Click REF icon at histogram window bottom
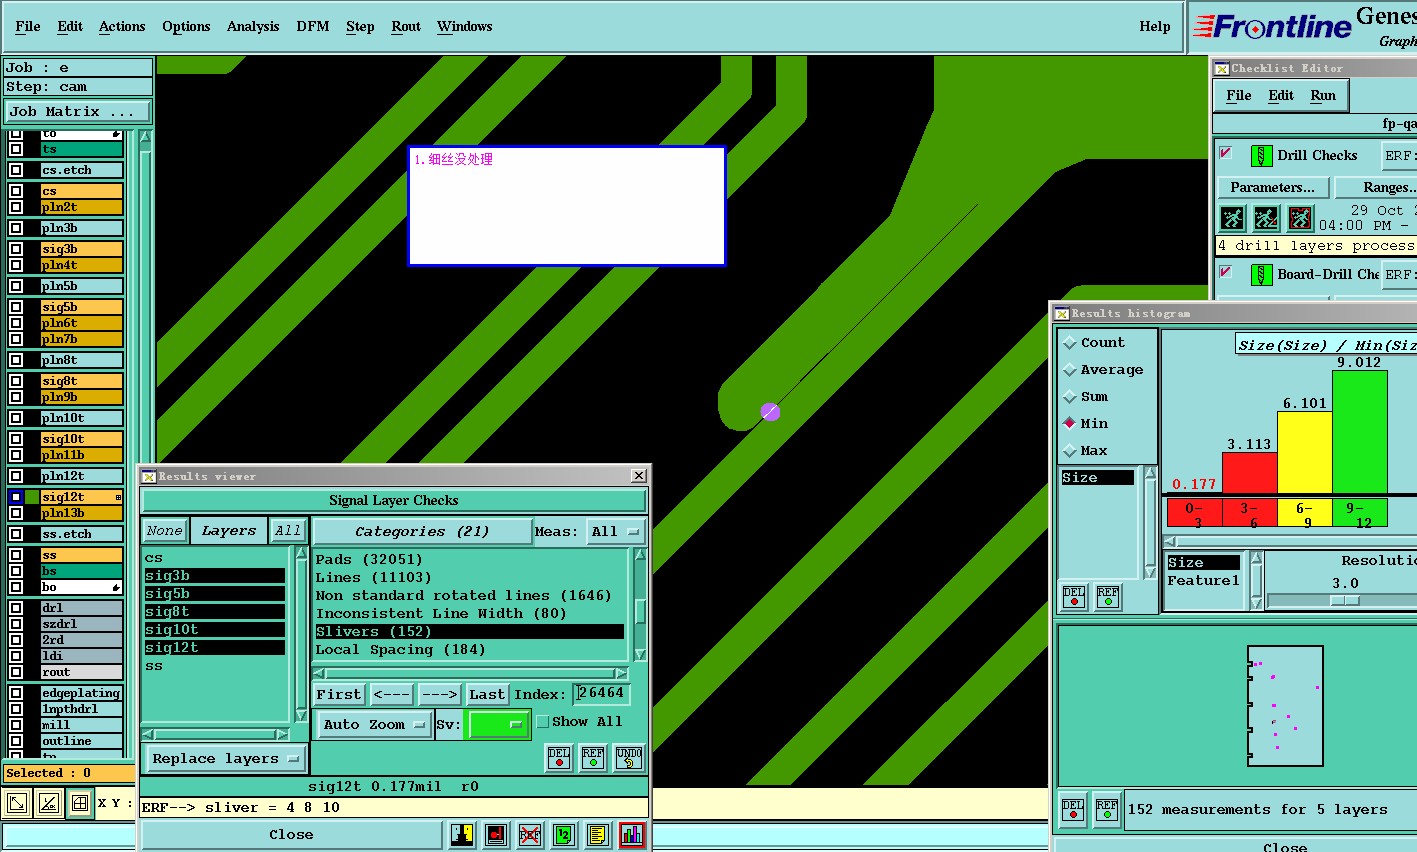This screenshot has width=1417, height=852. tap(1107, 809)
